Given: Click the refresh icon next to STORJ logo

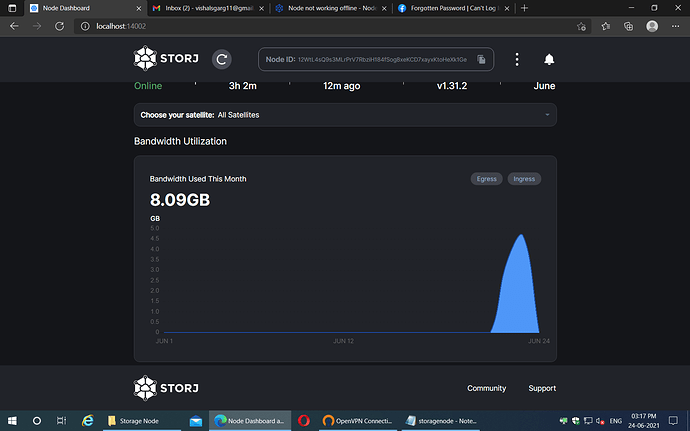Looking at the screenshot, I should 222,59.
